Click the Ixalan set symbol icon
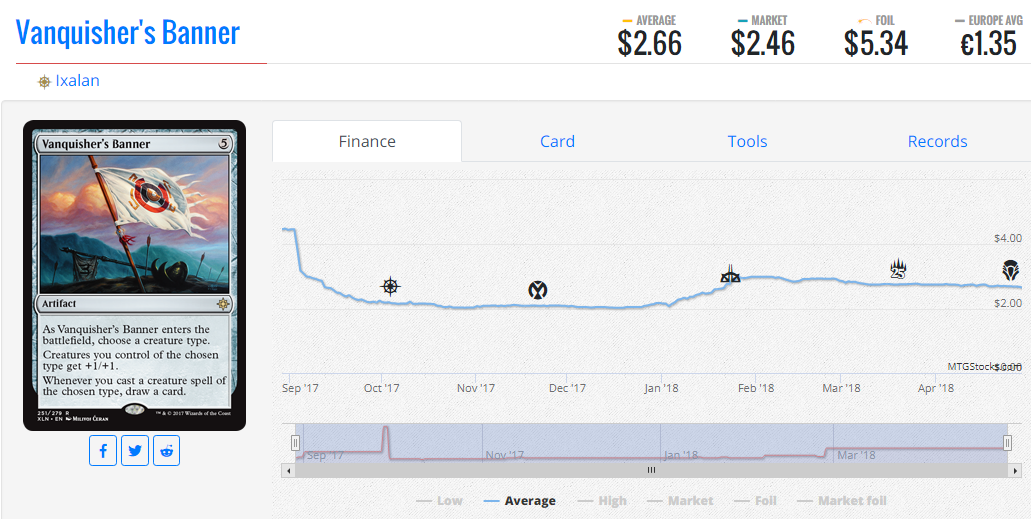 pos(44,82)
